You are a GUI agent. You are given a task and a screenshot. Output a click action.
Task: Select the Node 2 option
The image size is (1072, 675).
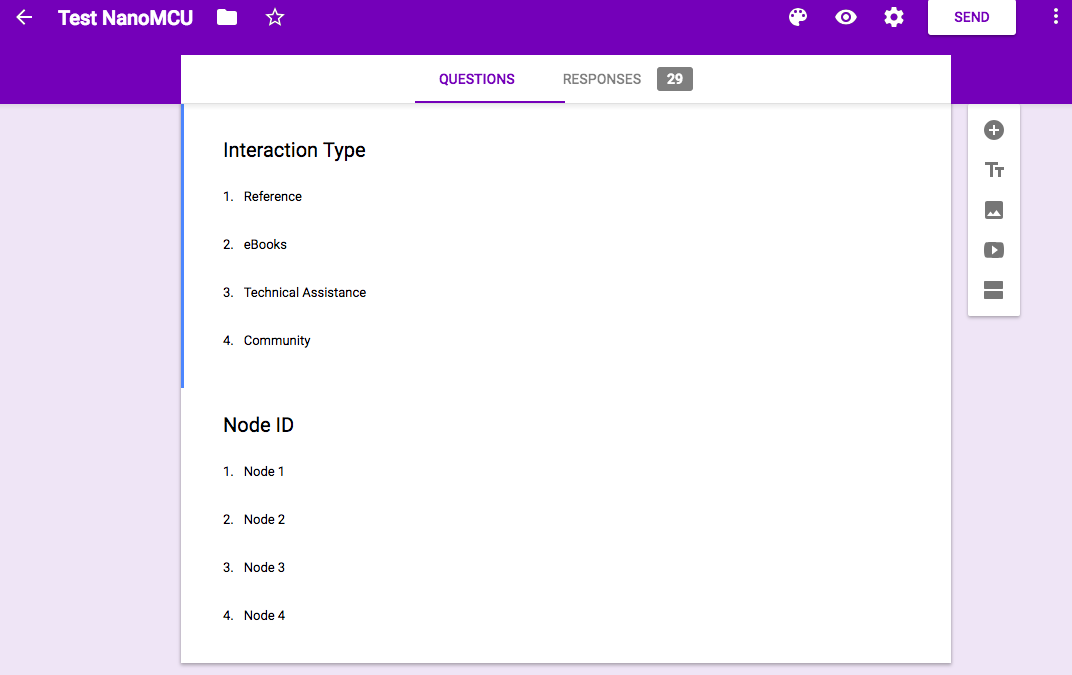[x=264, y=520]
